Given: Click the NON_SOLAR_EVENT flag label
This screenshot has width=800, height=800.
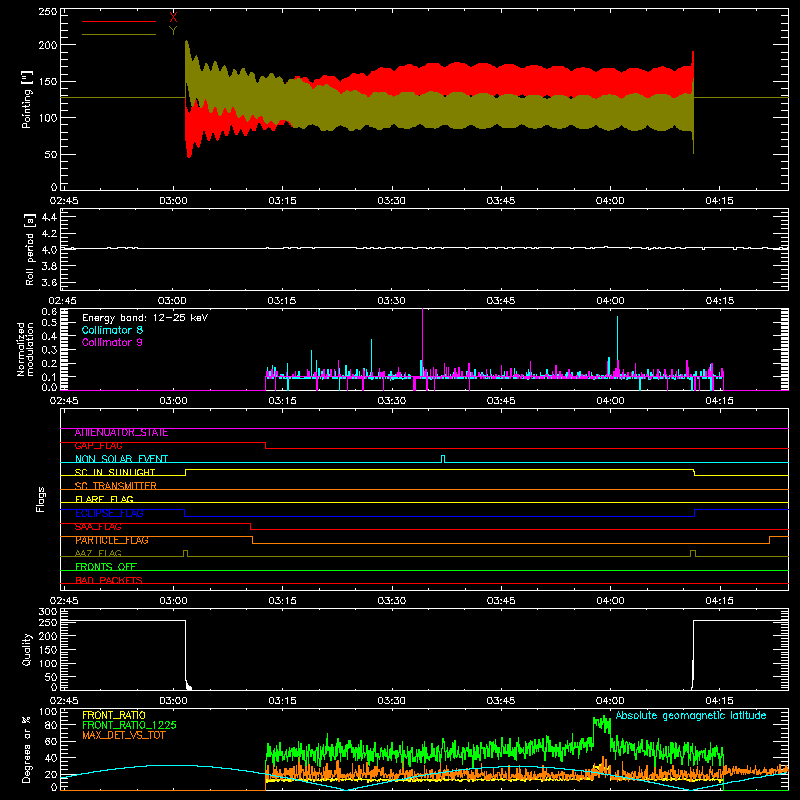Looking at the screenshot, I should click(121, 459).
